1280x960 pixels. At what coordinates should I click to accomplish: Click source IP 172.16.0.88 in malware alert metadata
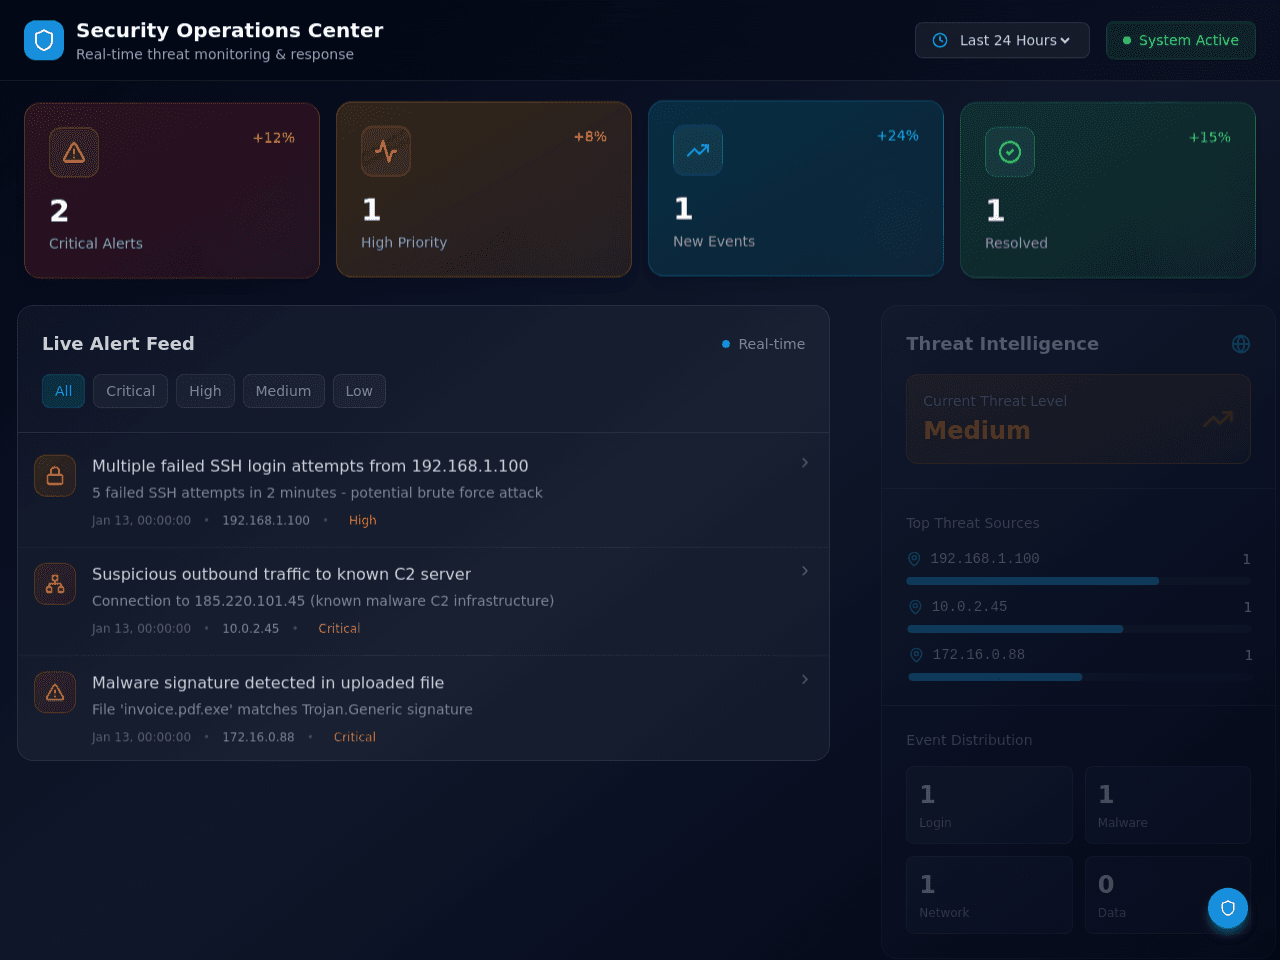point(258,737)
